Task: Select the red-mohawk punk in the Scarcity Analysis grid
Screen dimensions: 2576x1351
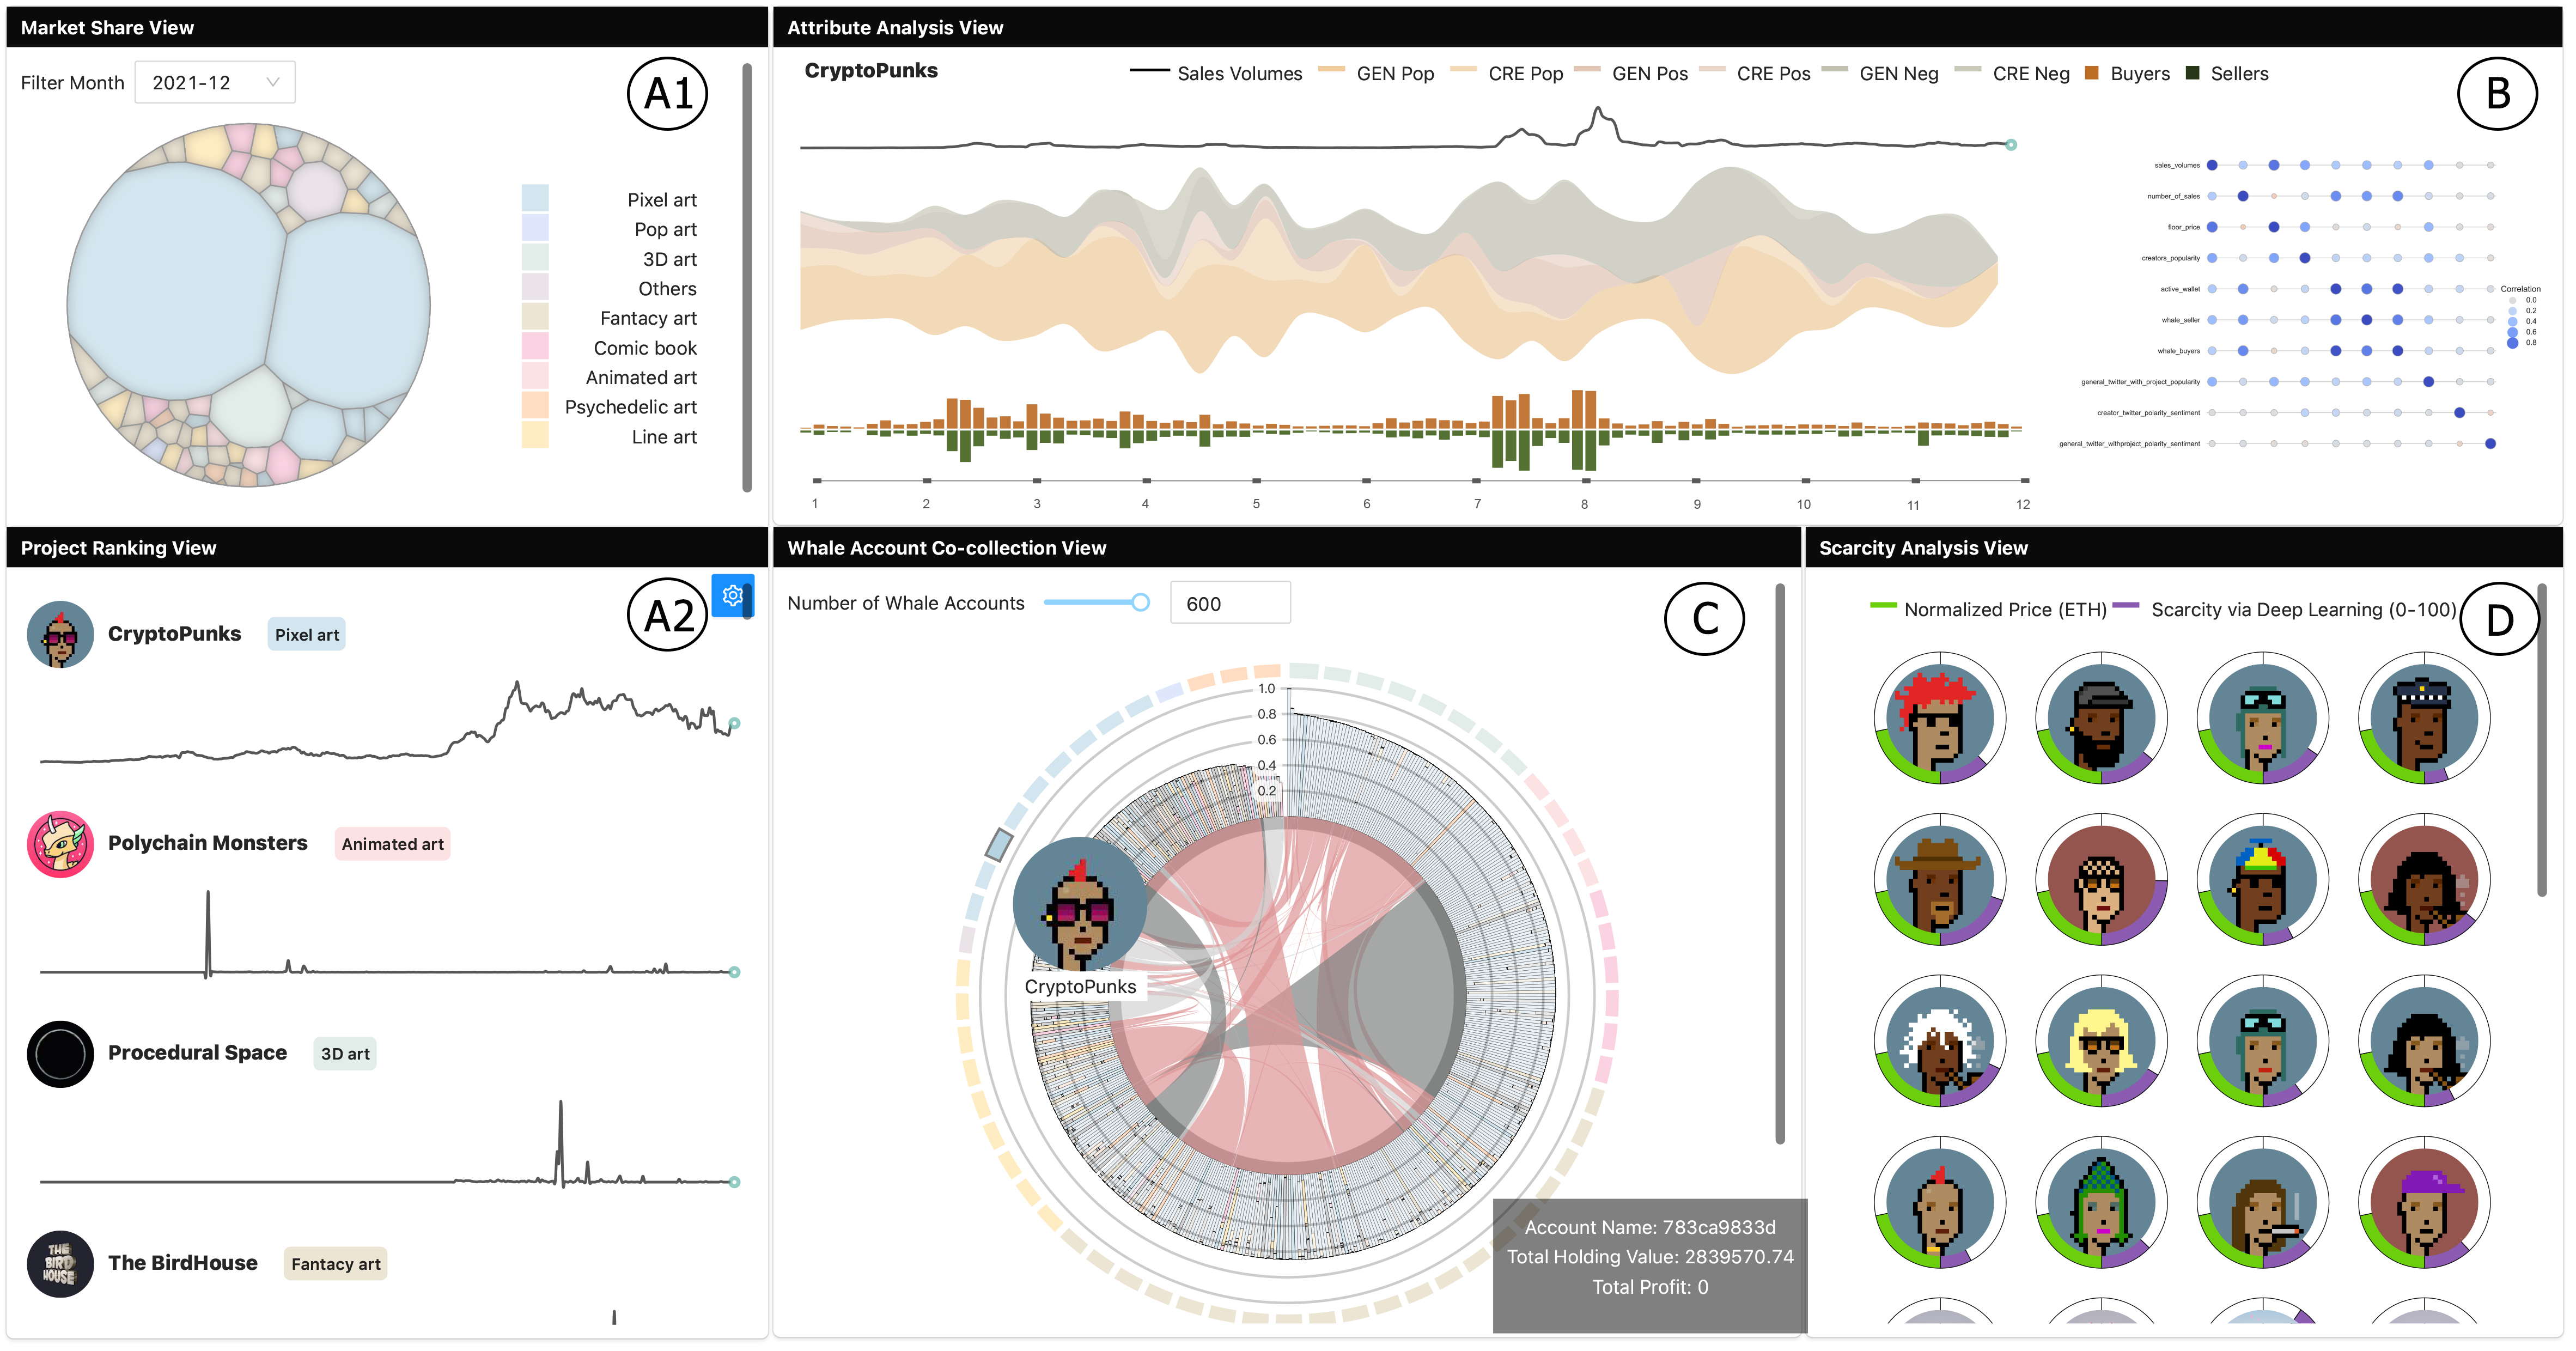Action: [1939, 718]
